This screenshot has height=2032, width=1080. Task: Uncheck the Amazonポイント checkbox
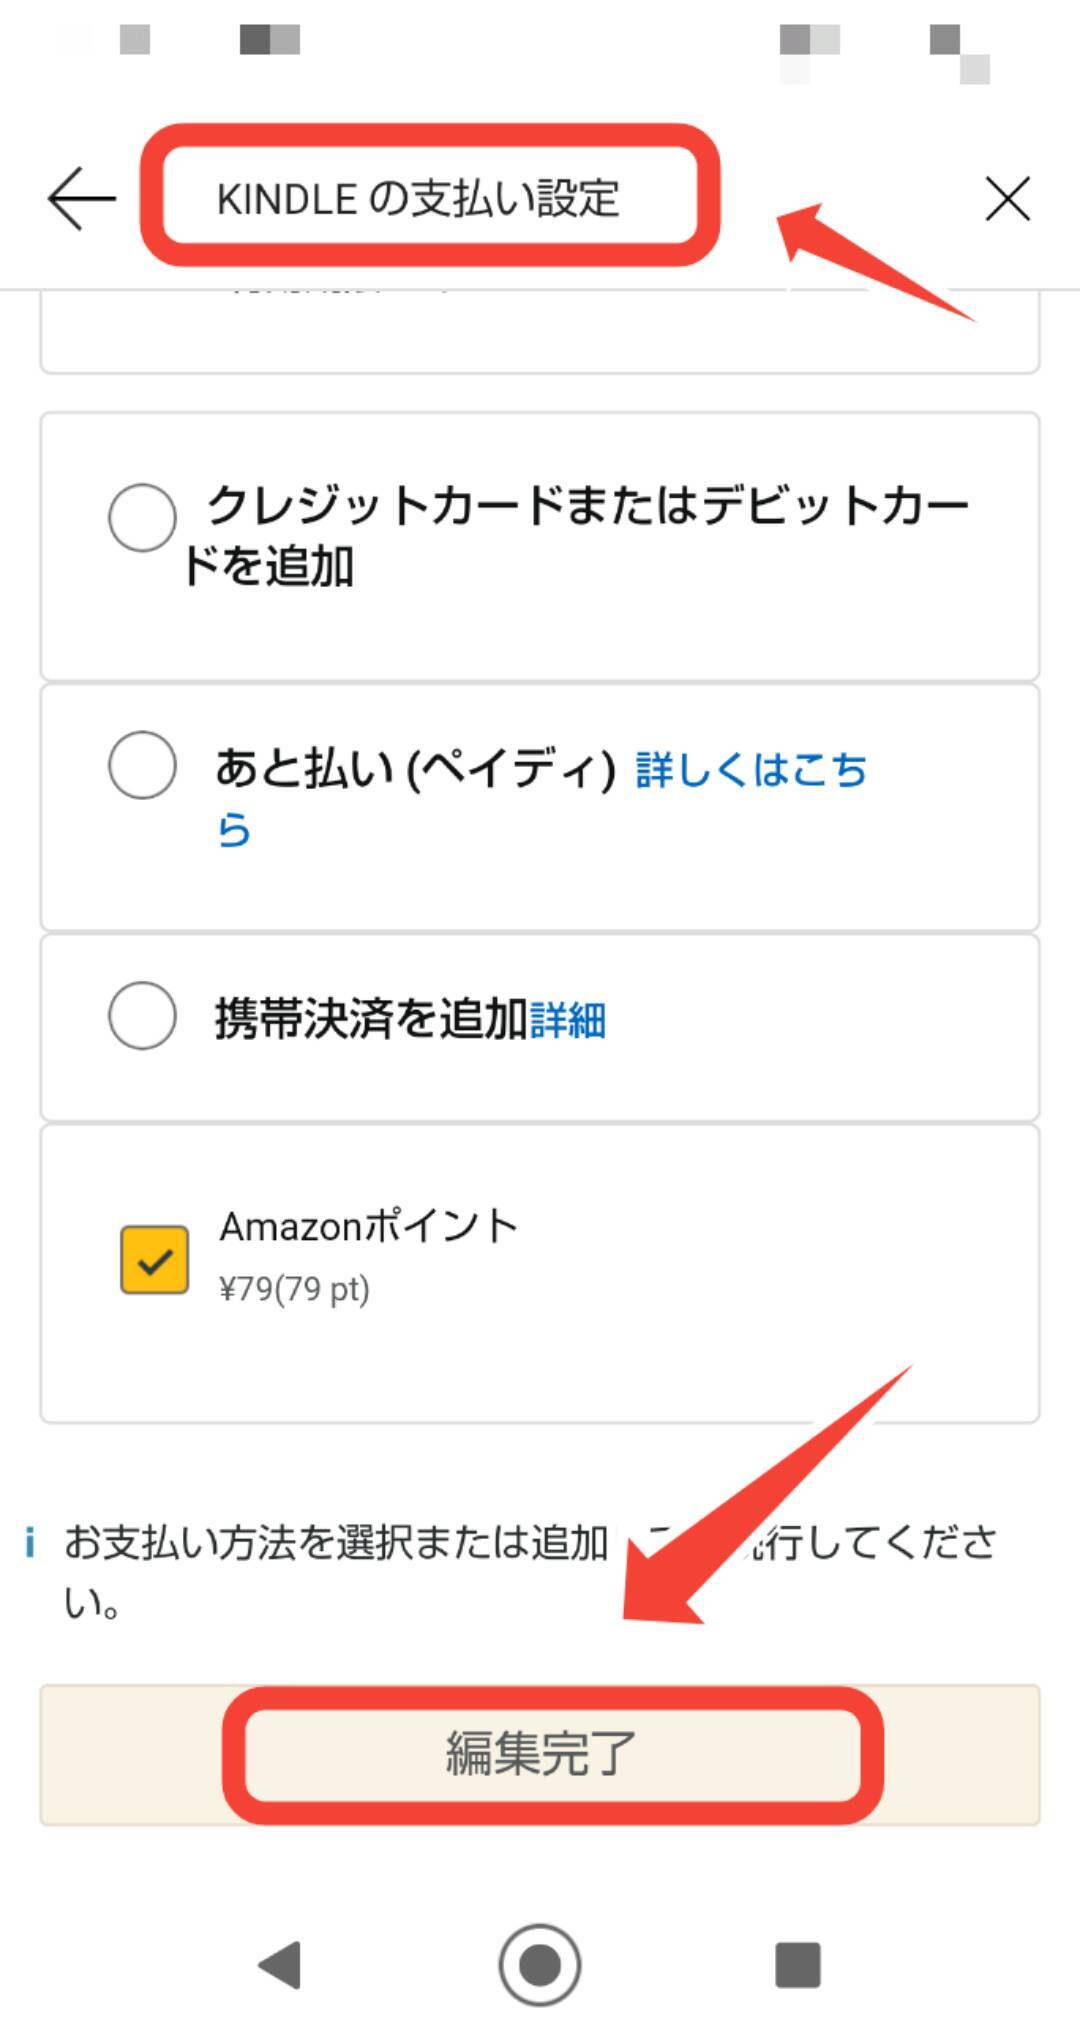pyautogui.click(x=154, y=1260)
